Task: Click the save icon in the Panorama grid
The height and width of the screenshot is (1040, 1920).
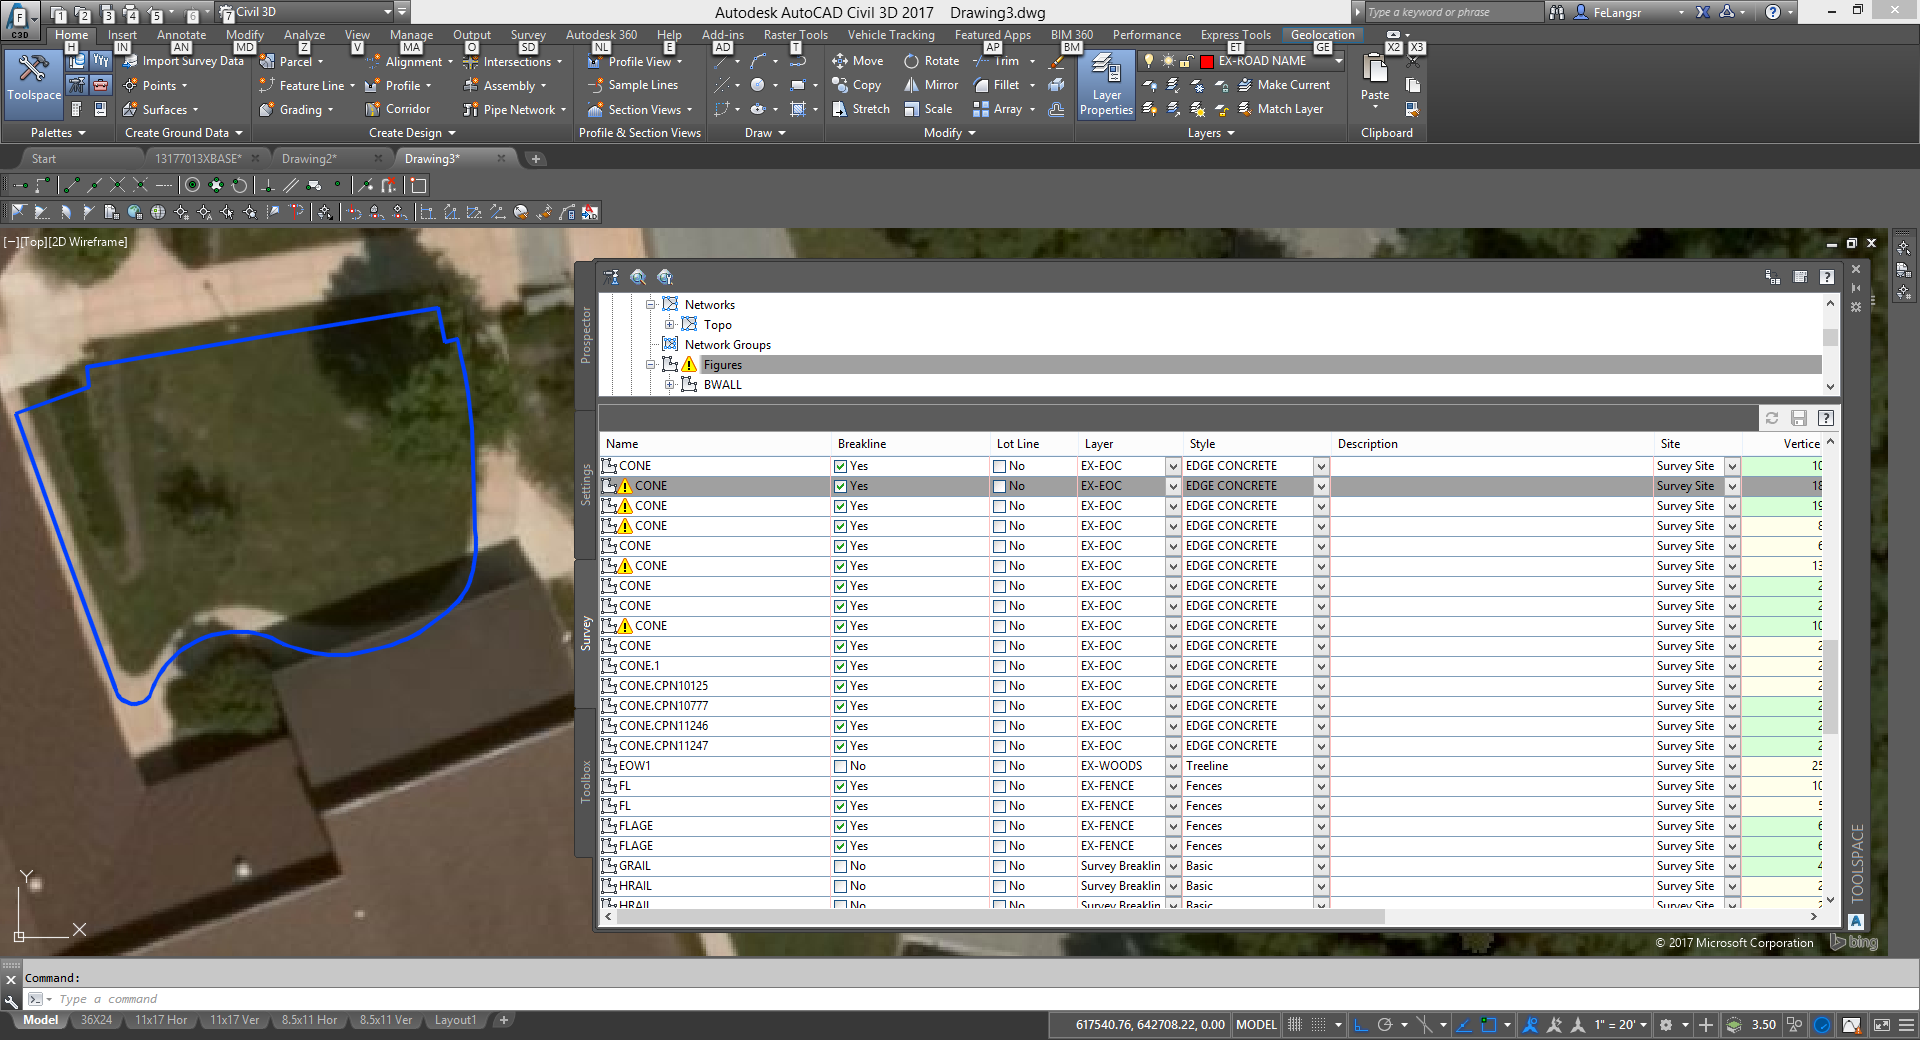Action: tap(1799, 418)
